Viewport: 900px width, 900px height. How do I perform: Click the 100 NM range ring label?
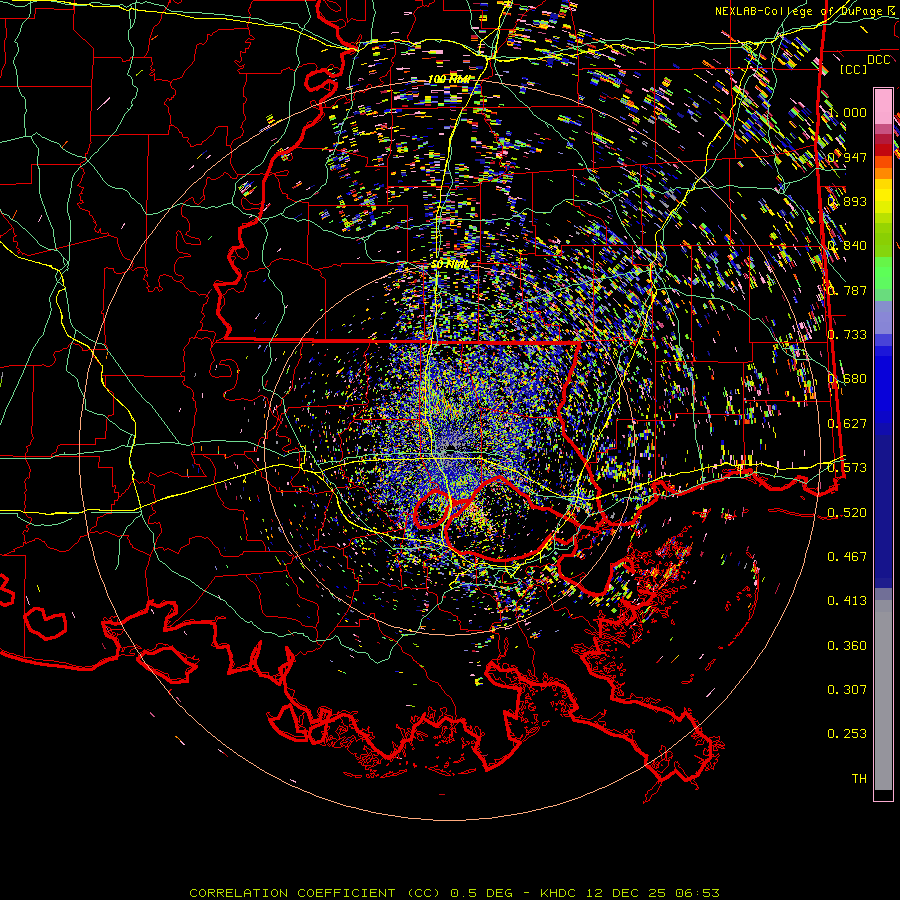pos(449,79)
